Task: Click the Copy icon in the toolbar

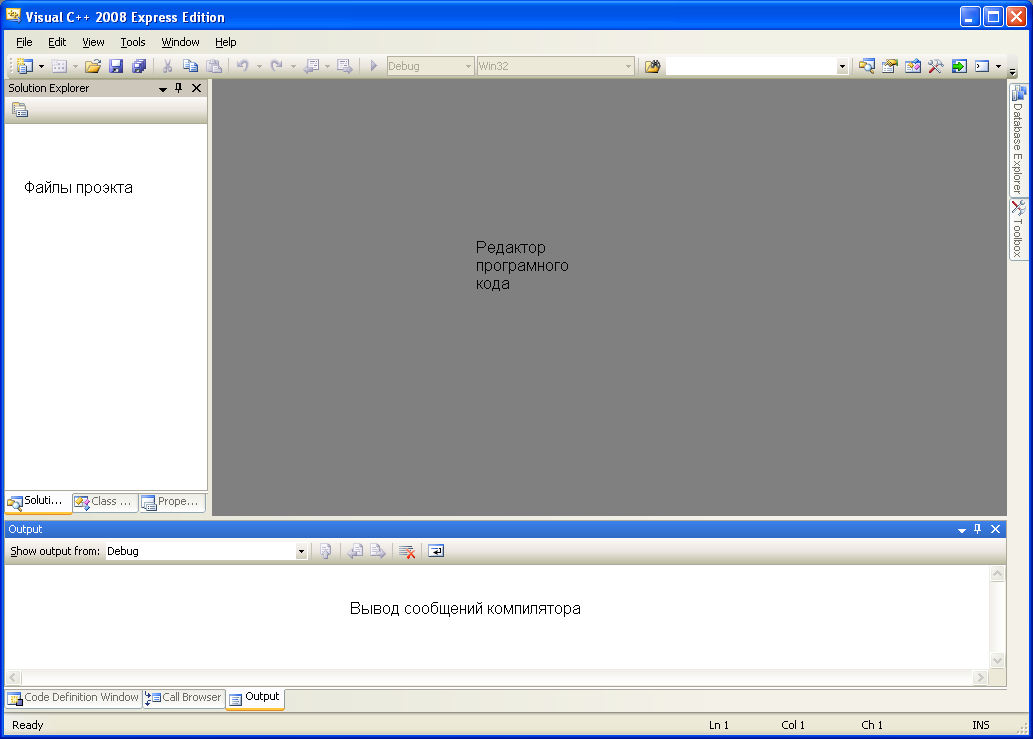Action: 190,66
